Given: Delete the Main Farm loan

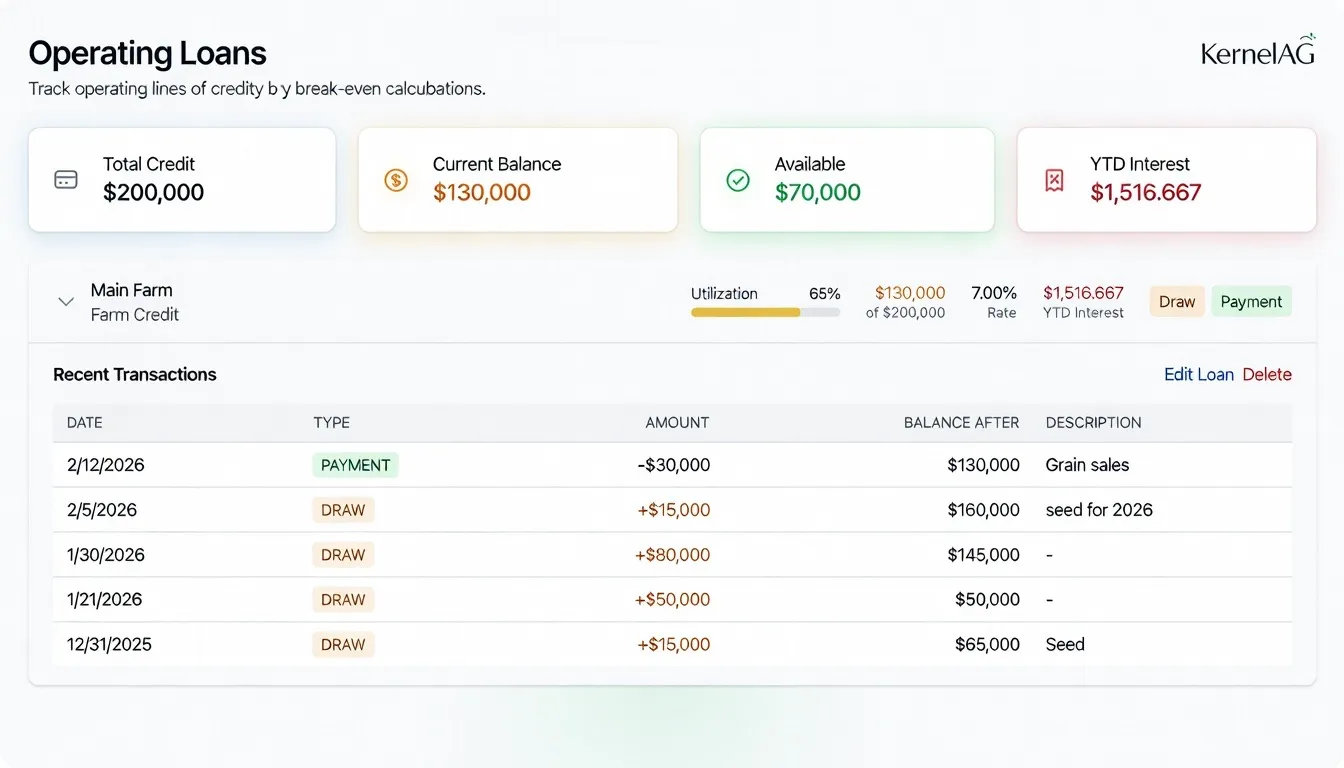Looking at the screenshot, I should click(1267, 373).
